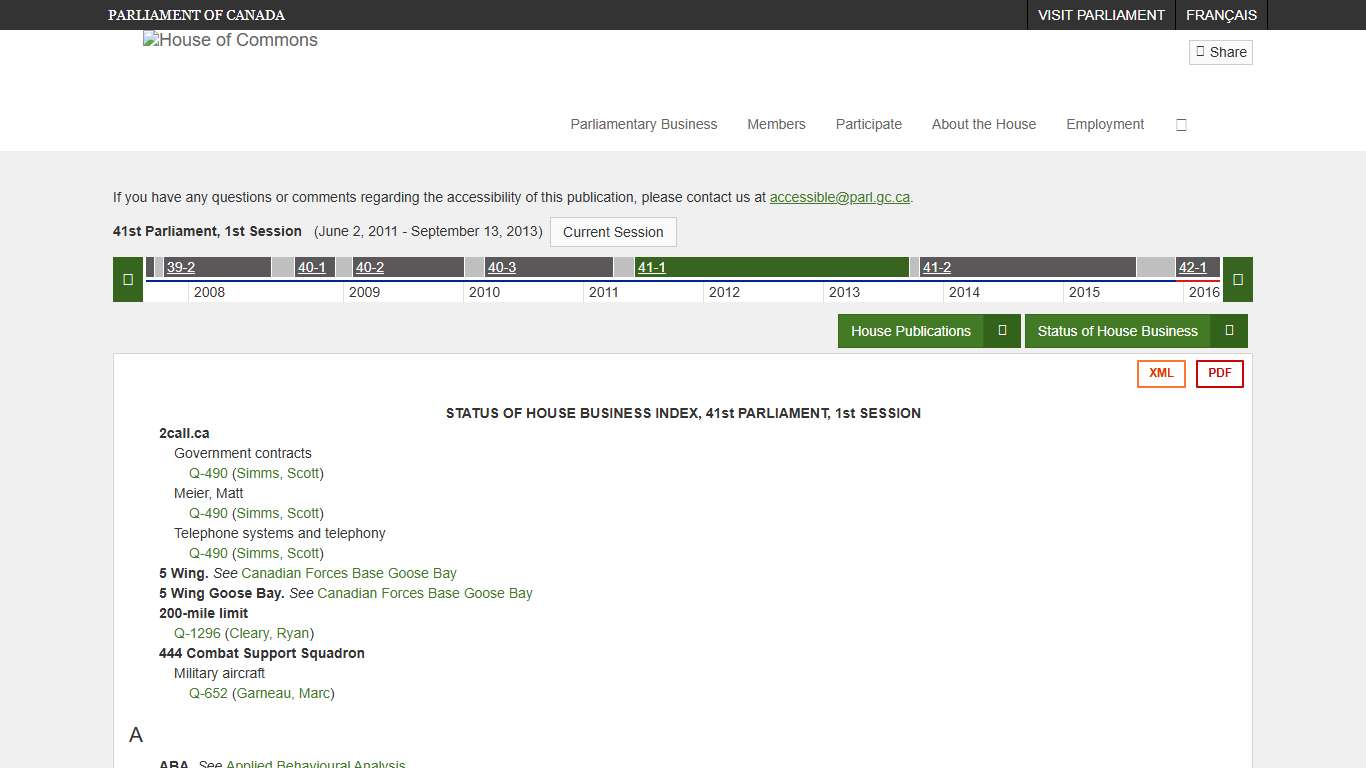Download the XML version

pyautogui.click(x=1161, y=374)
